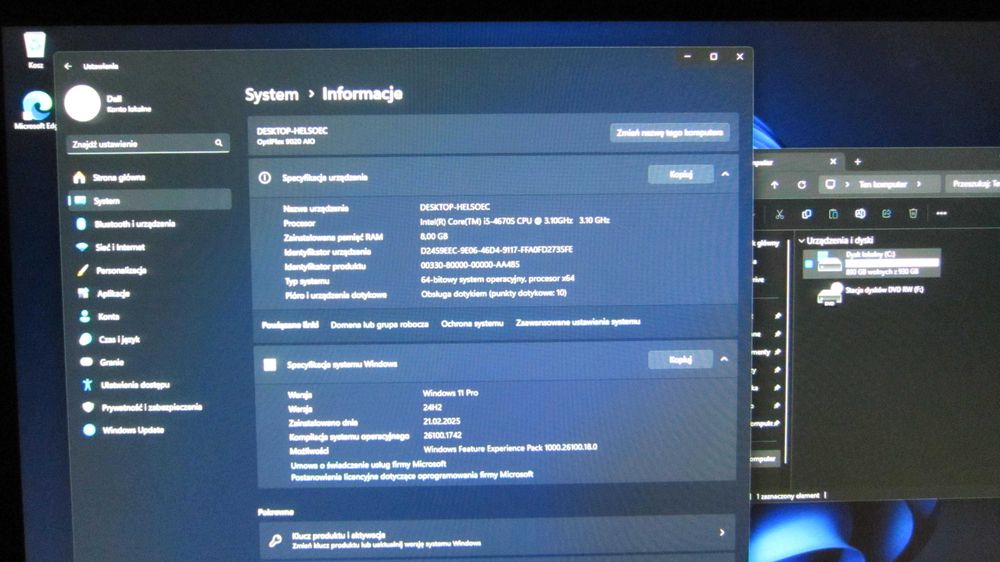Screen dimensions: 1000x562
Task: Open Zaawansowane ustawienia systemu link
Action: 578,322
